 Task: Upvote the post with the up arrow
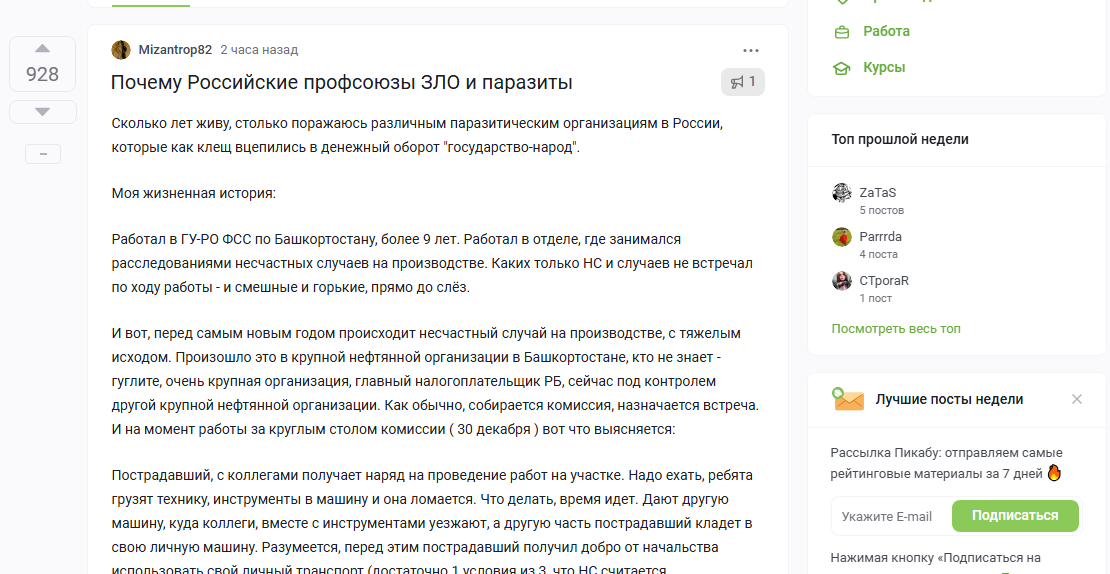[x=42, y=49]
